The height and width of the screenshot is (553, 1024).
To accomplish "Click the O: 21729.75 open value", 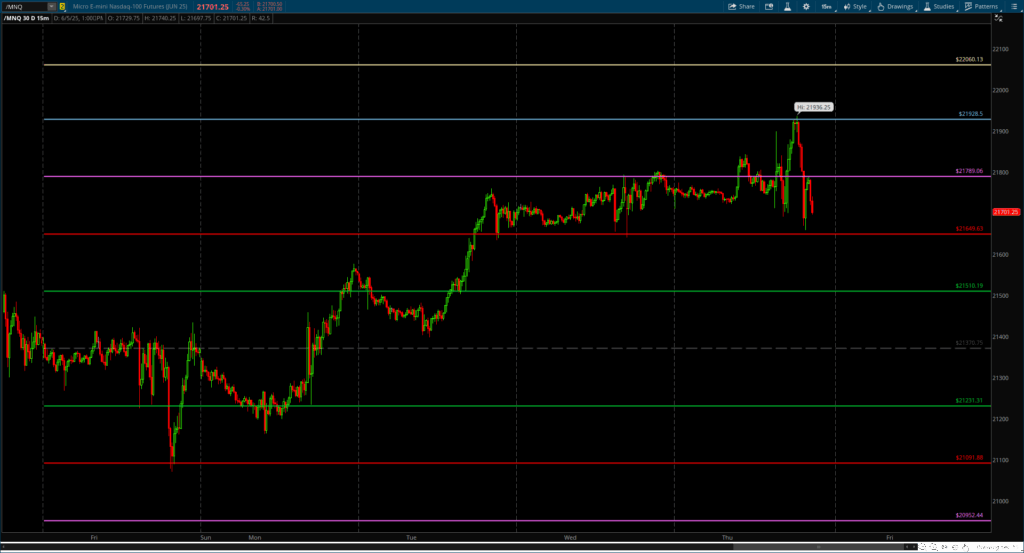I will coord(123,18).
